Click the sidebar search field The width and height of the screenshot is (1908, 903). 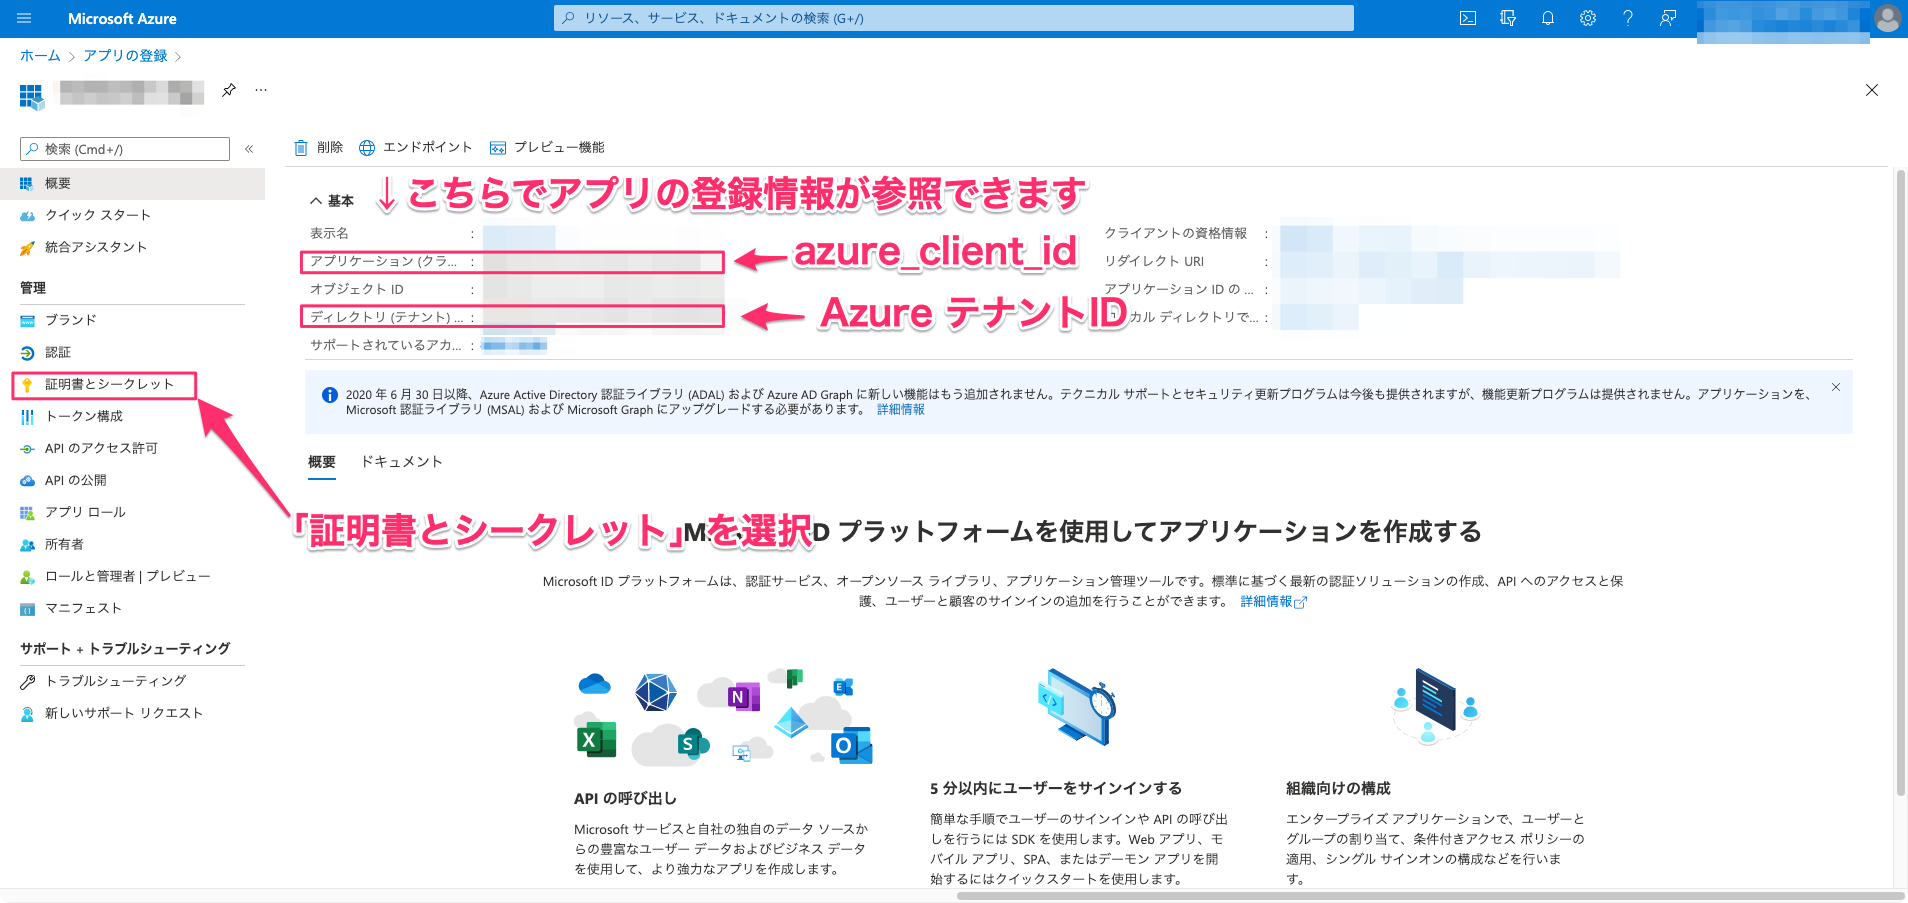[125, 149]
